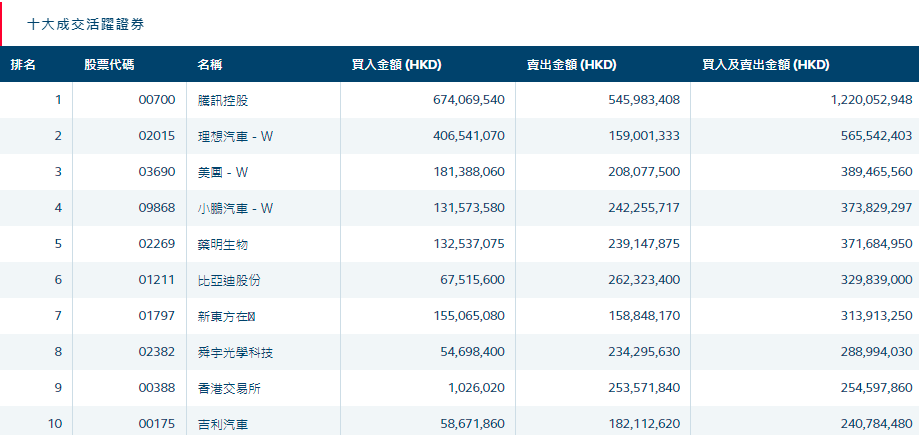The image size is (919, 435).
Task: Click the 買入金額 (HKD) column header
Action: tap(396, 65)
